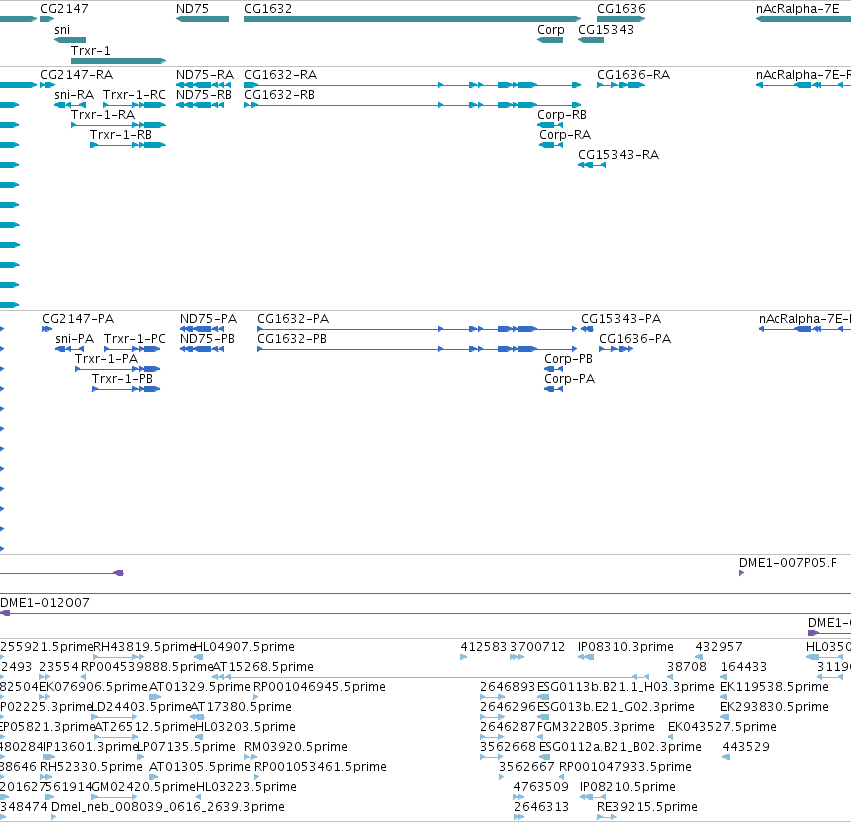851x822 pixels.
Task: Click EST label EK119538.5prime
Action: (774, 687)
